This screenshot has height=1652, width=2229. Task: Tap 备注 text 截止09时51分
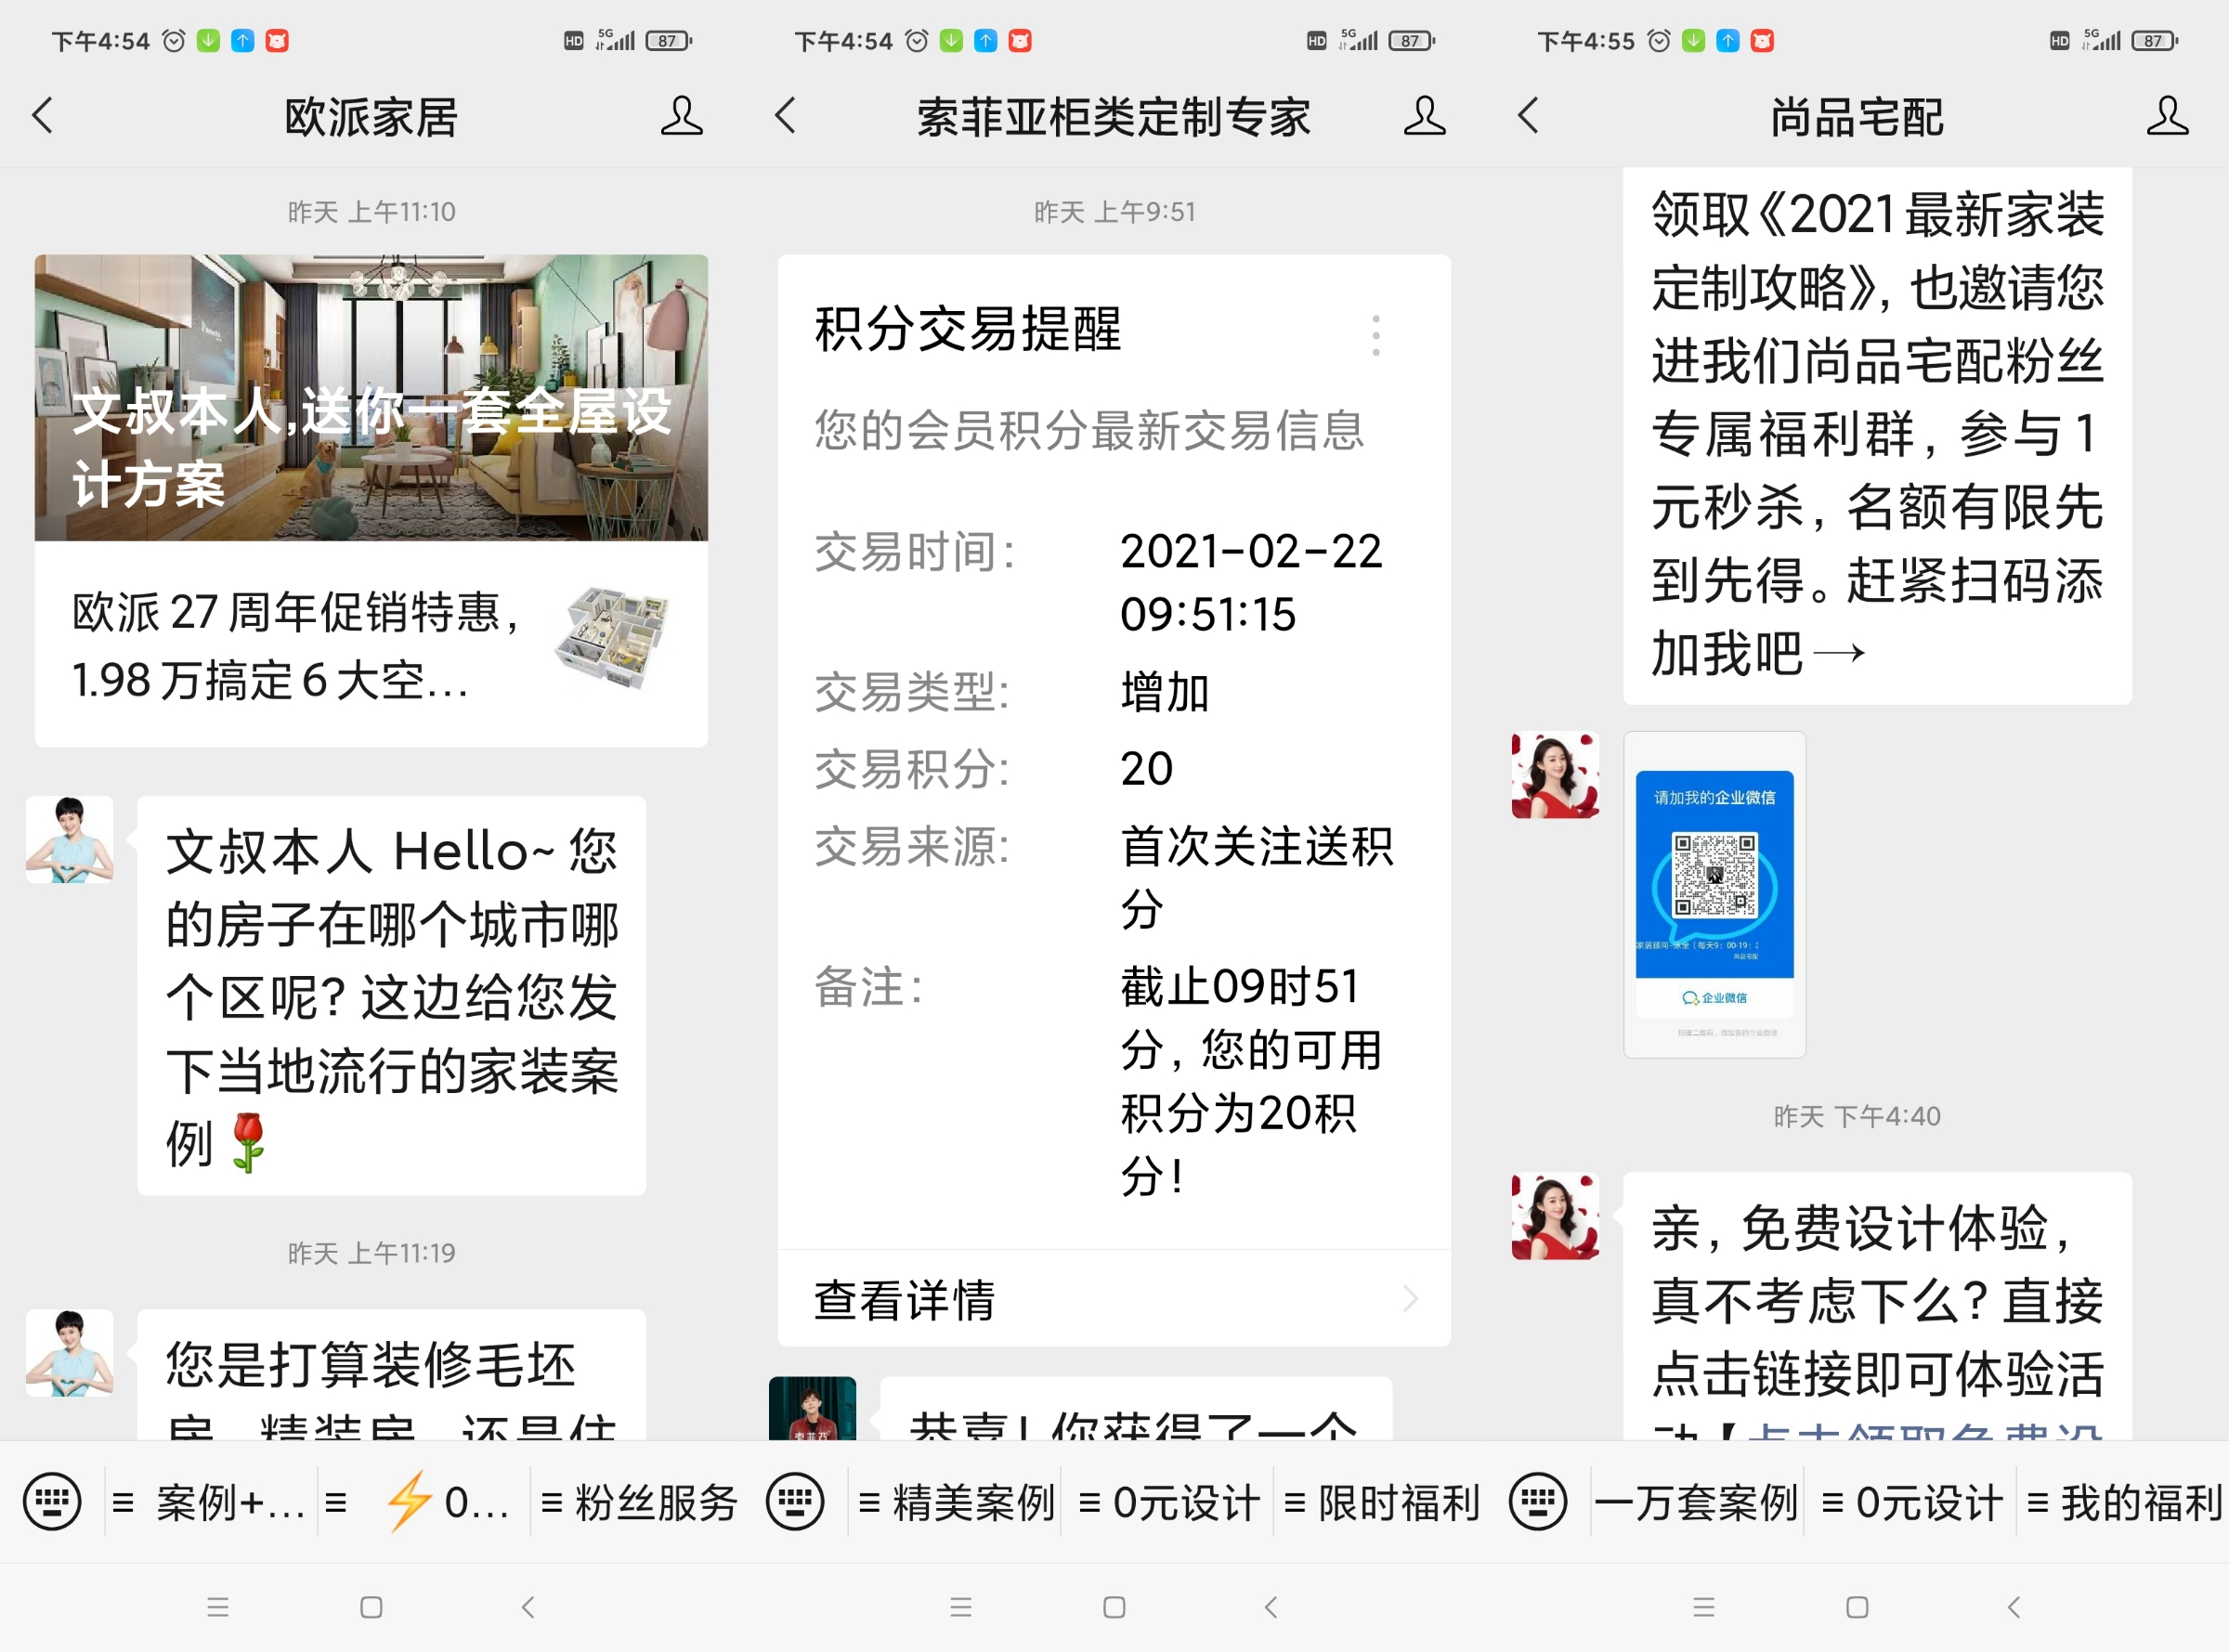[x=1252, y=1081]
